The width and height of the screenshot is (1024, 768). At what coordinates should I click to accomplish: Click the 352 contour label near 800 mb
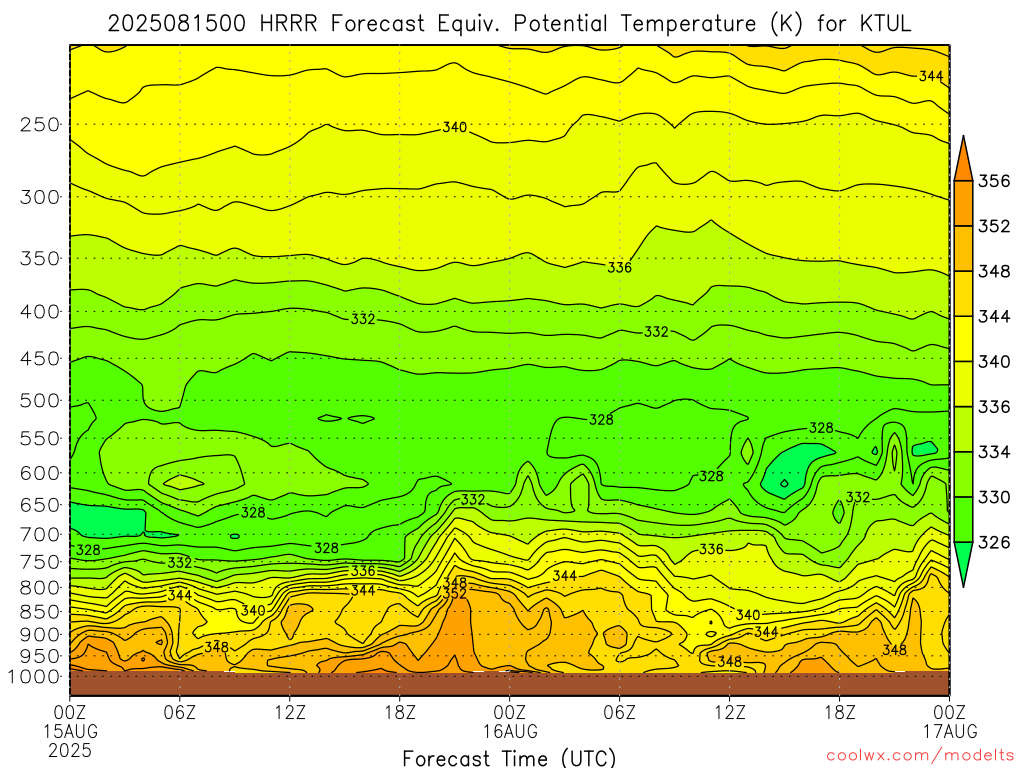click(x=455, y=594)
